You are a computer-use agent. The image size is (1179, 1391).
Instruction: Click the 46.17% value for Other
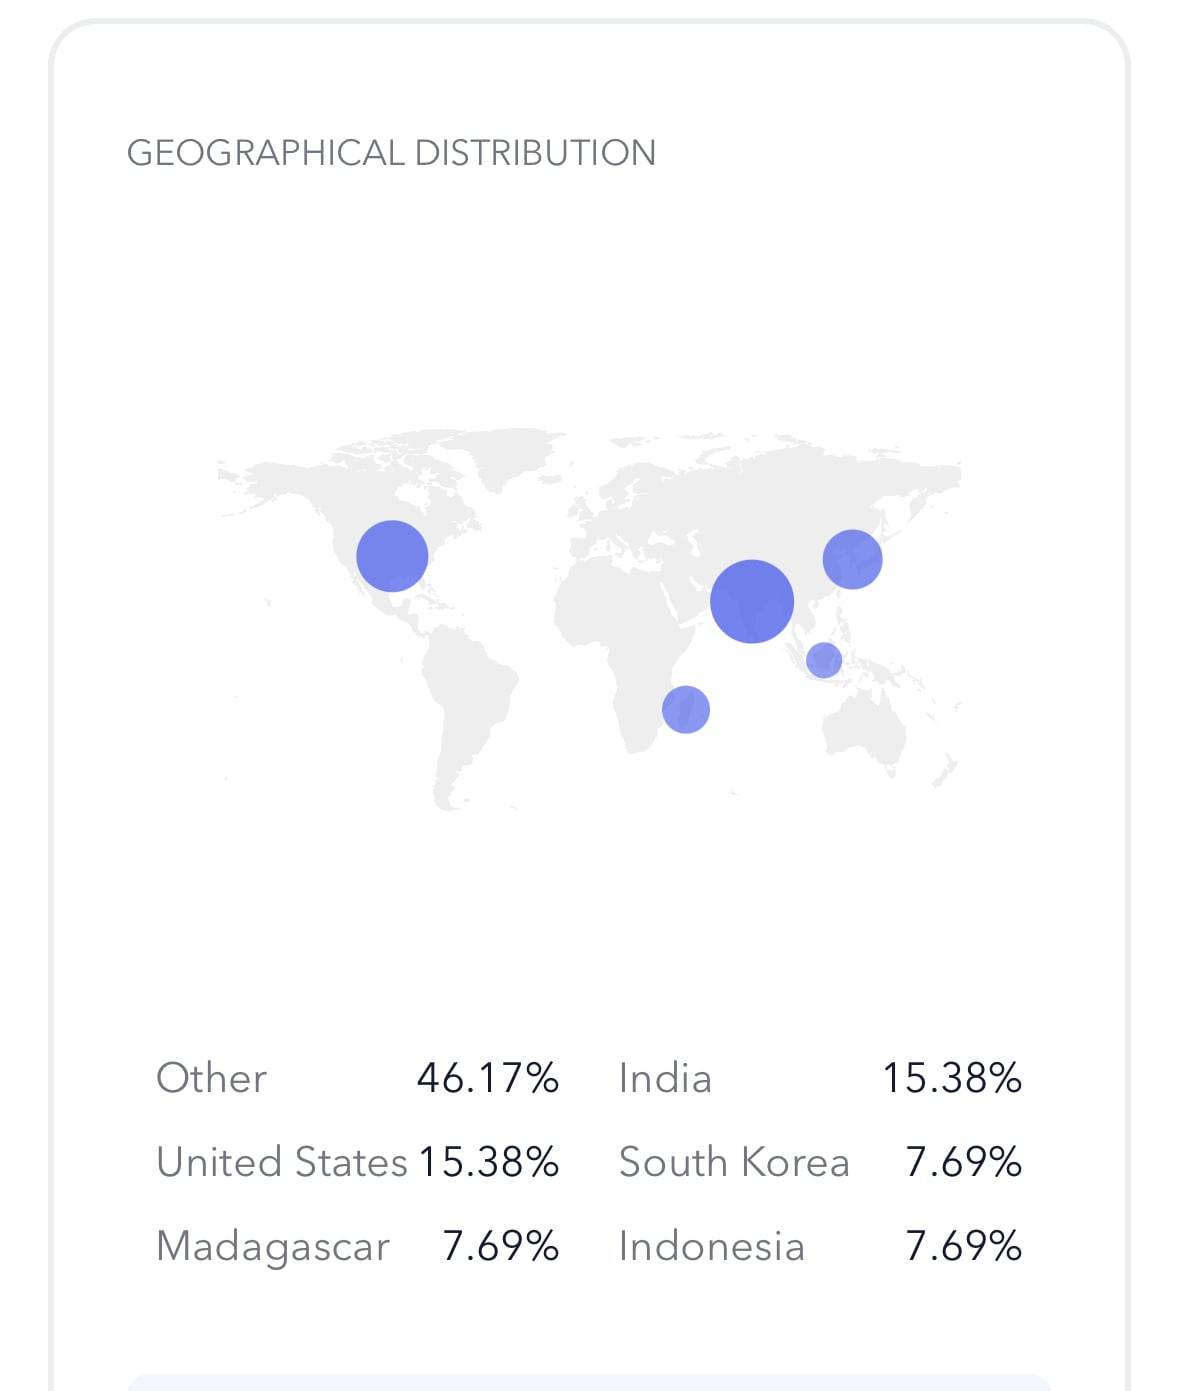coord(488,1078)
